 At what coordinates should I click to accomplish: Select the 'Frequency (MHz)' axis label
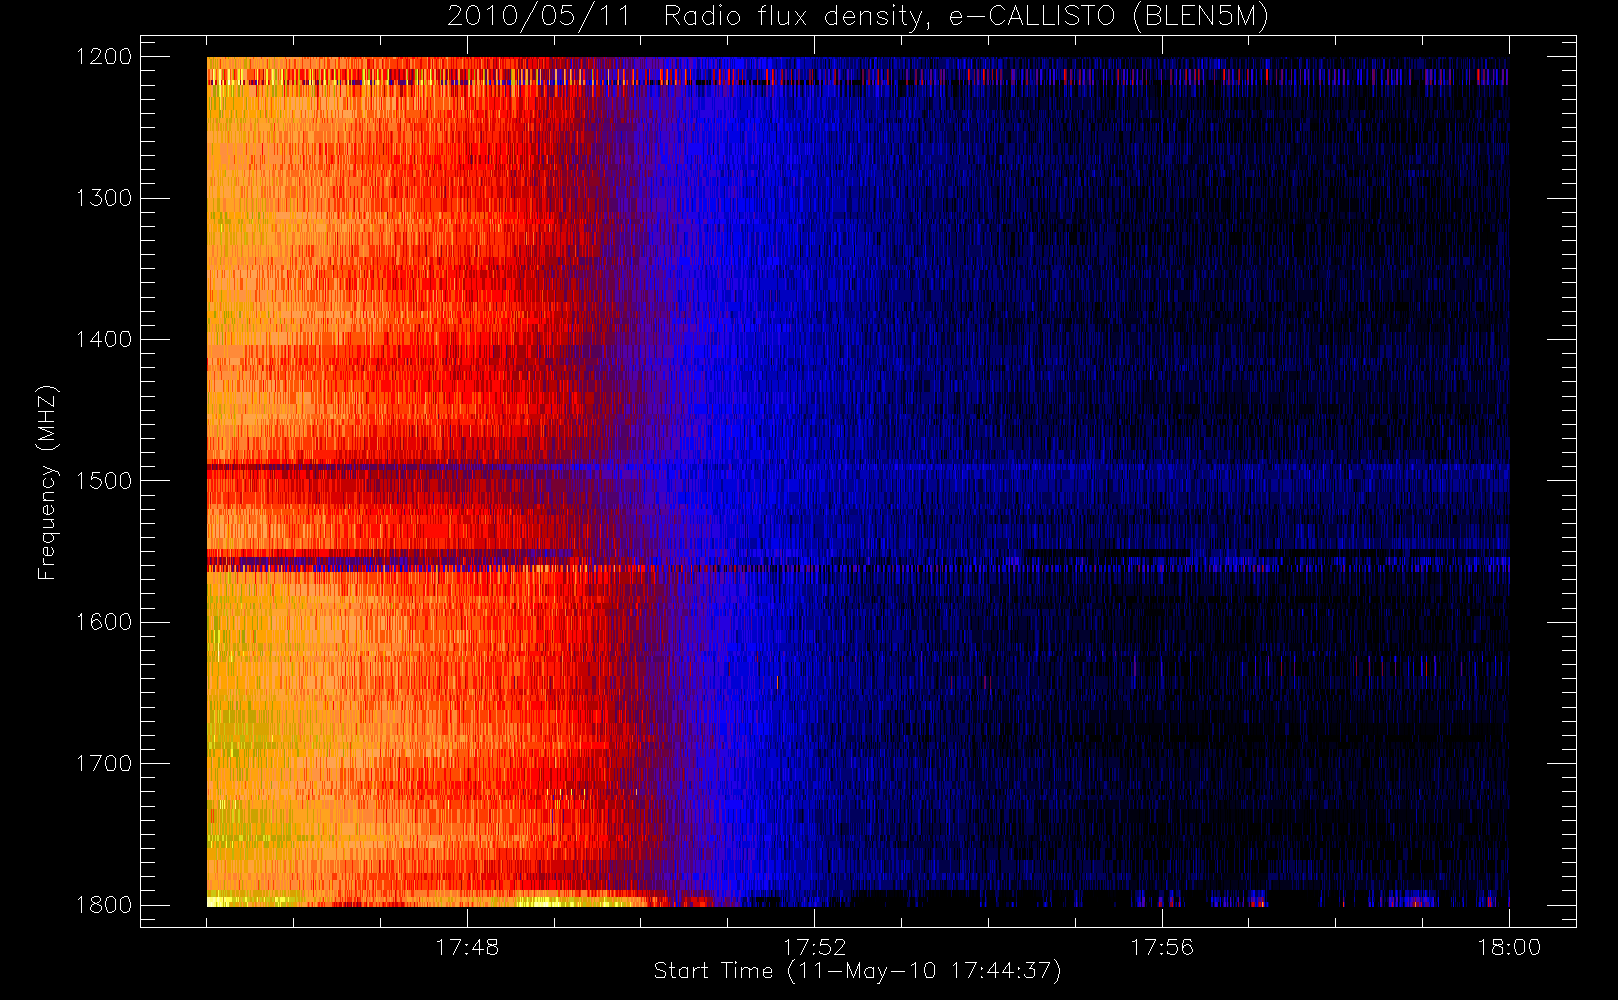click(x=46, y=482)
